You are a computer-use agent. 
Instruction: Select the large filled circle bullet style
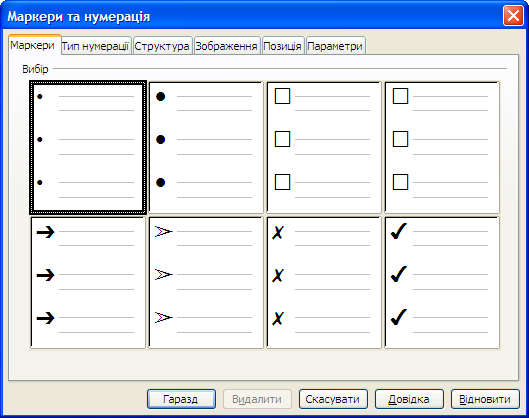click(206, 147)
